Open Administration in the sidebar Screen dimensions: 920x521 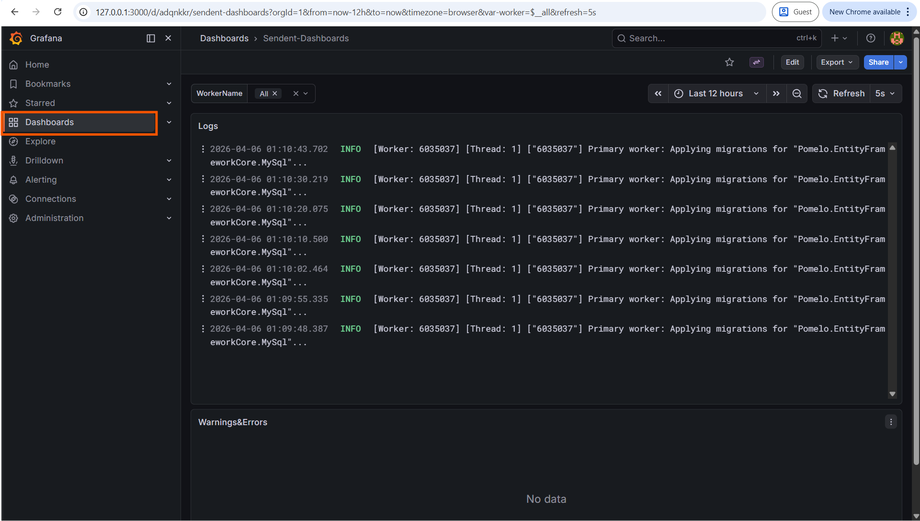tap(54, 218)
